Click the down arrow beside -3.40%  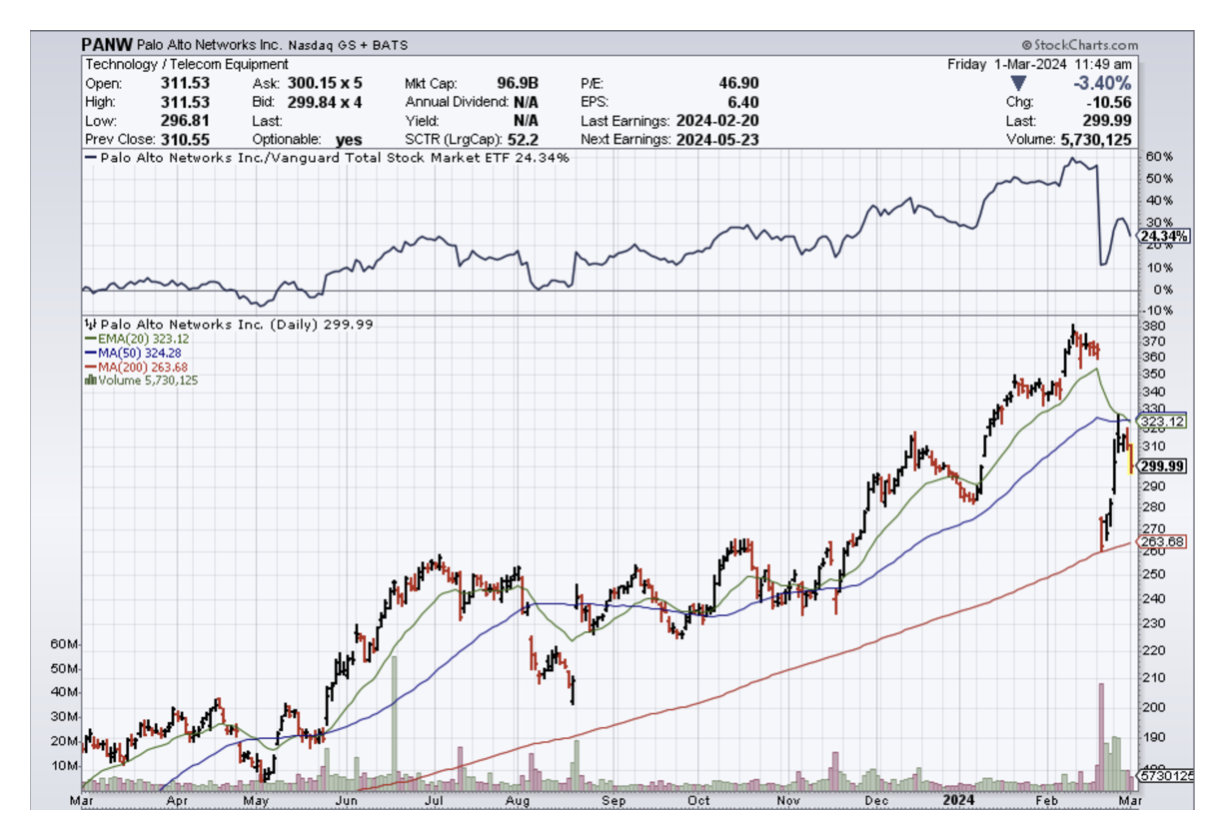pos(1019,83)
